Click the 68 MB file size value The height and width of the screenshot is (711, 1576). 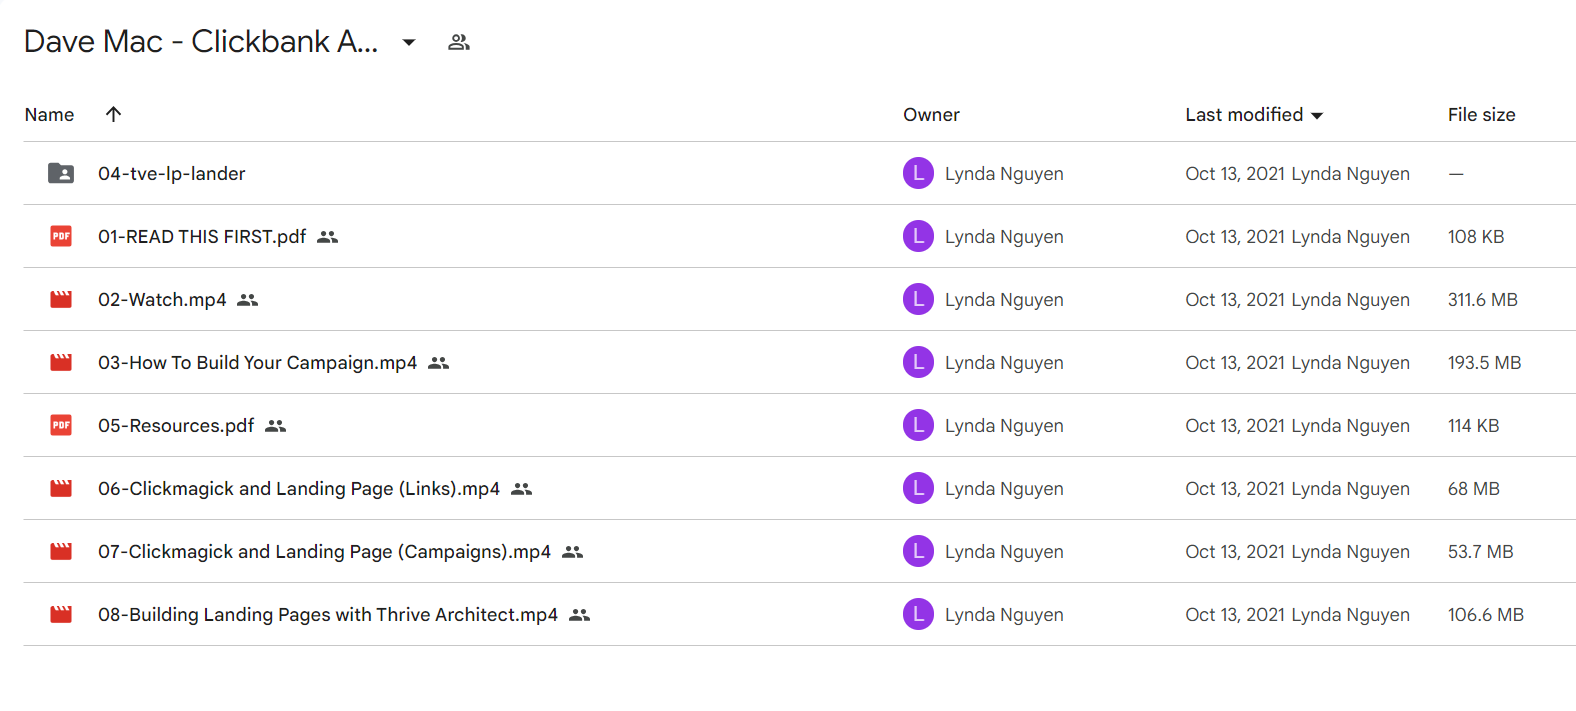coord(1473,489)
